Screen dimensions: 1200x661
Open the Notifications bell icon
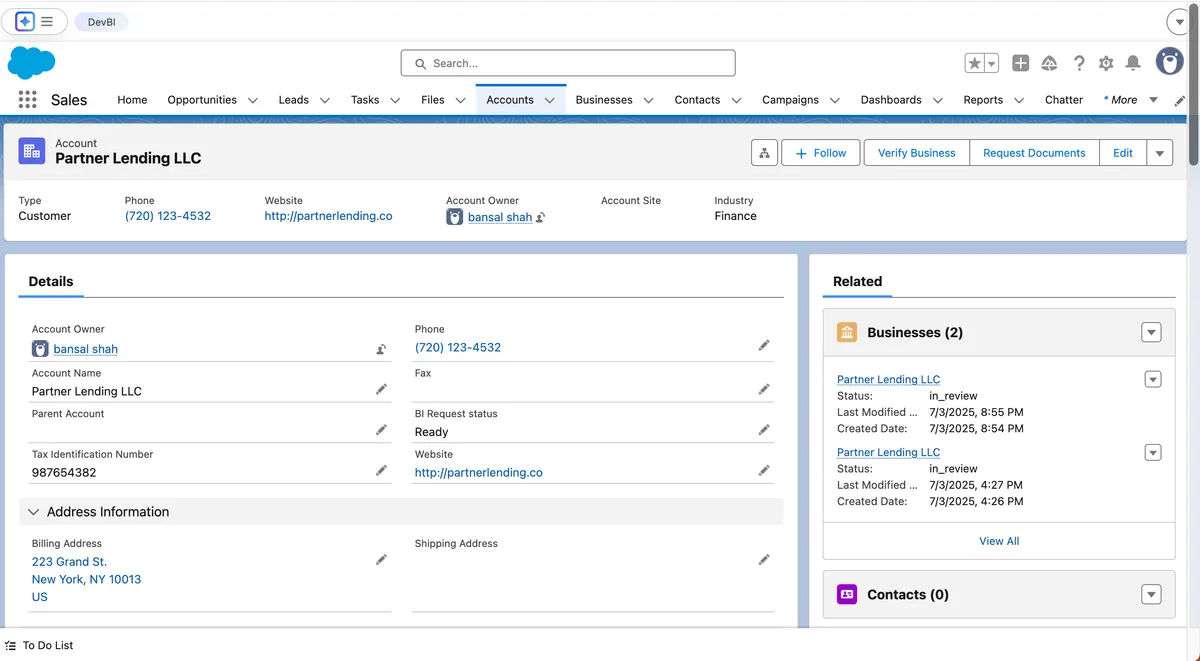tap(1133, 63)
